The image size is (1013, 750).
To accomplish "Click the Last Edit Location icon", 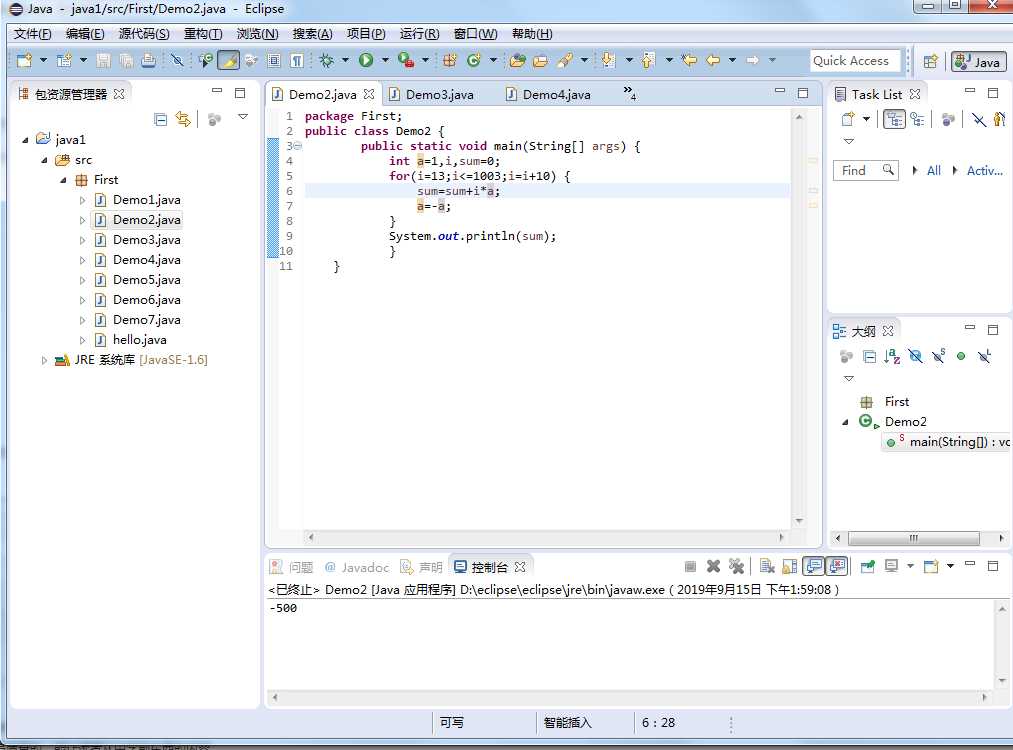I will click(x=689, y=60).
